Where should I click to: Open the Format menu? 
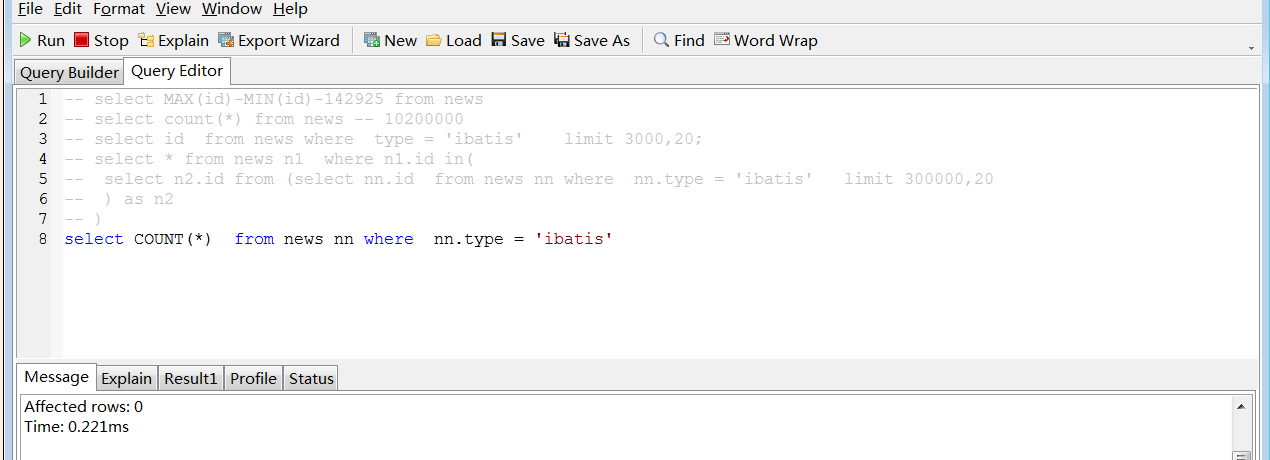point(119,9)
